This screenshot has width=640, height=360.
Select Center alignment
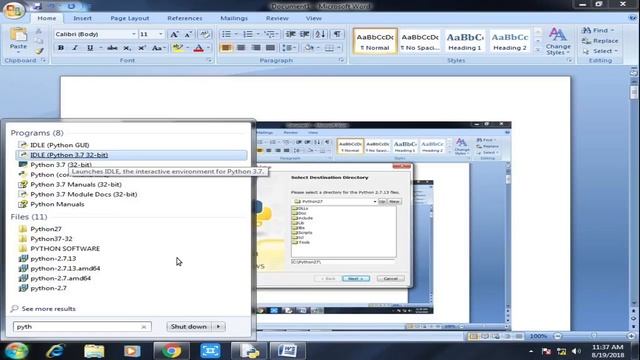241,48
